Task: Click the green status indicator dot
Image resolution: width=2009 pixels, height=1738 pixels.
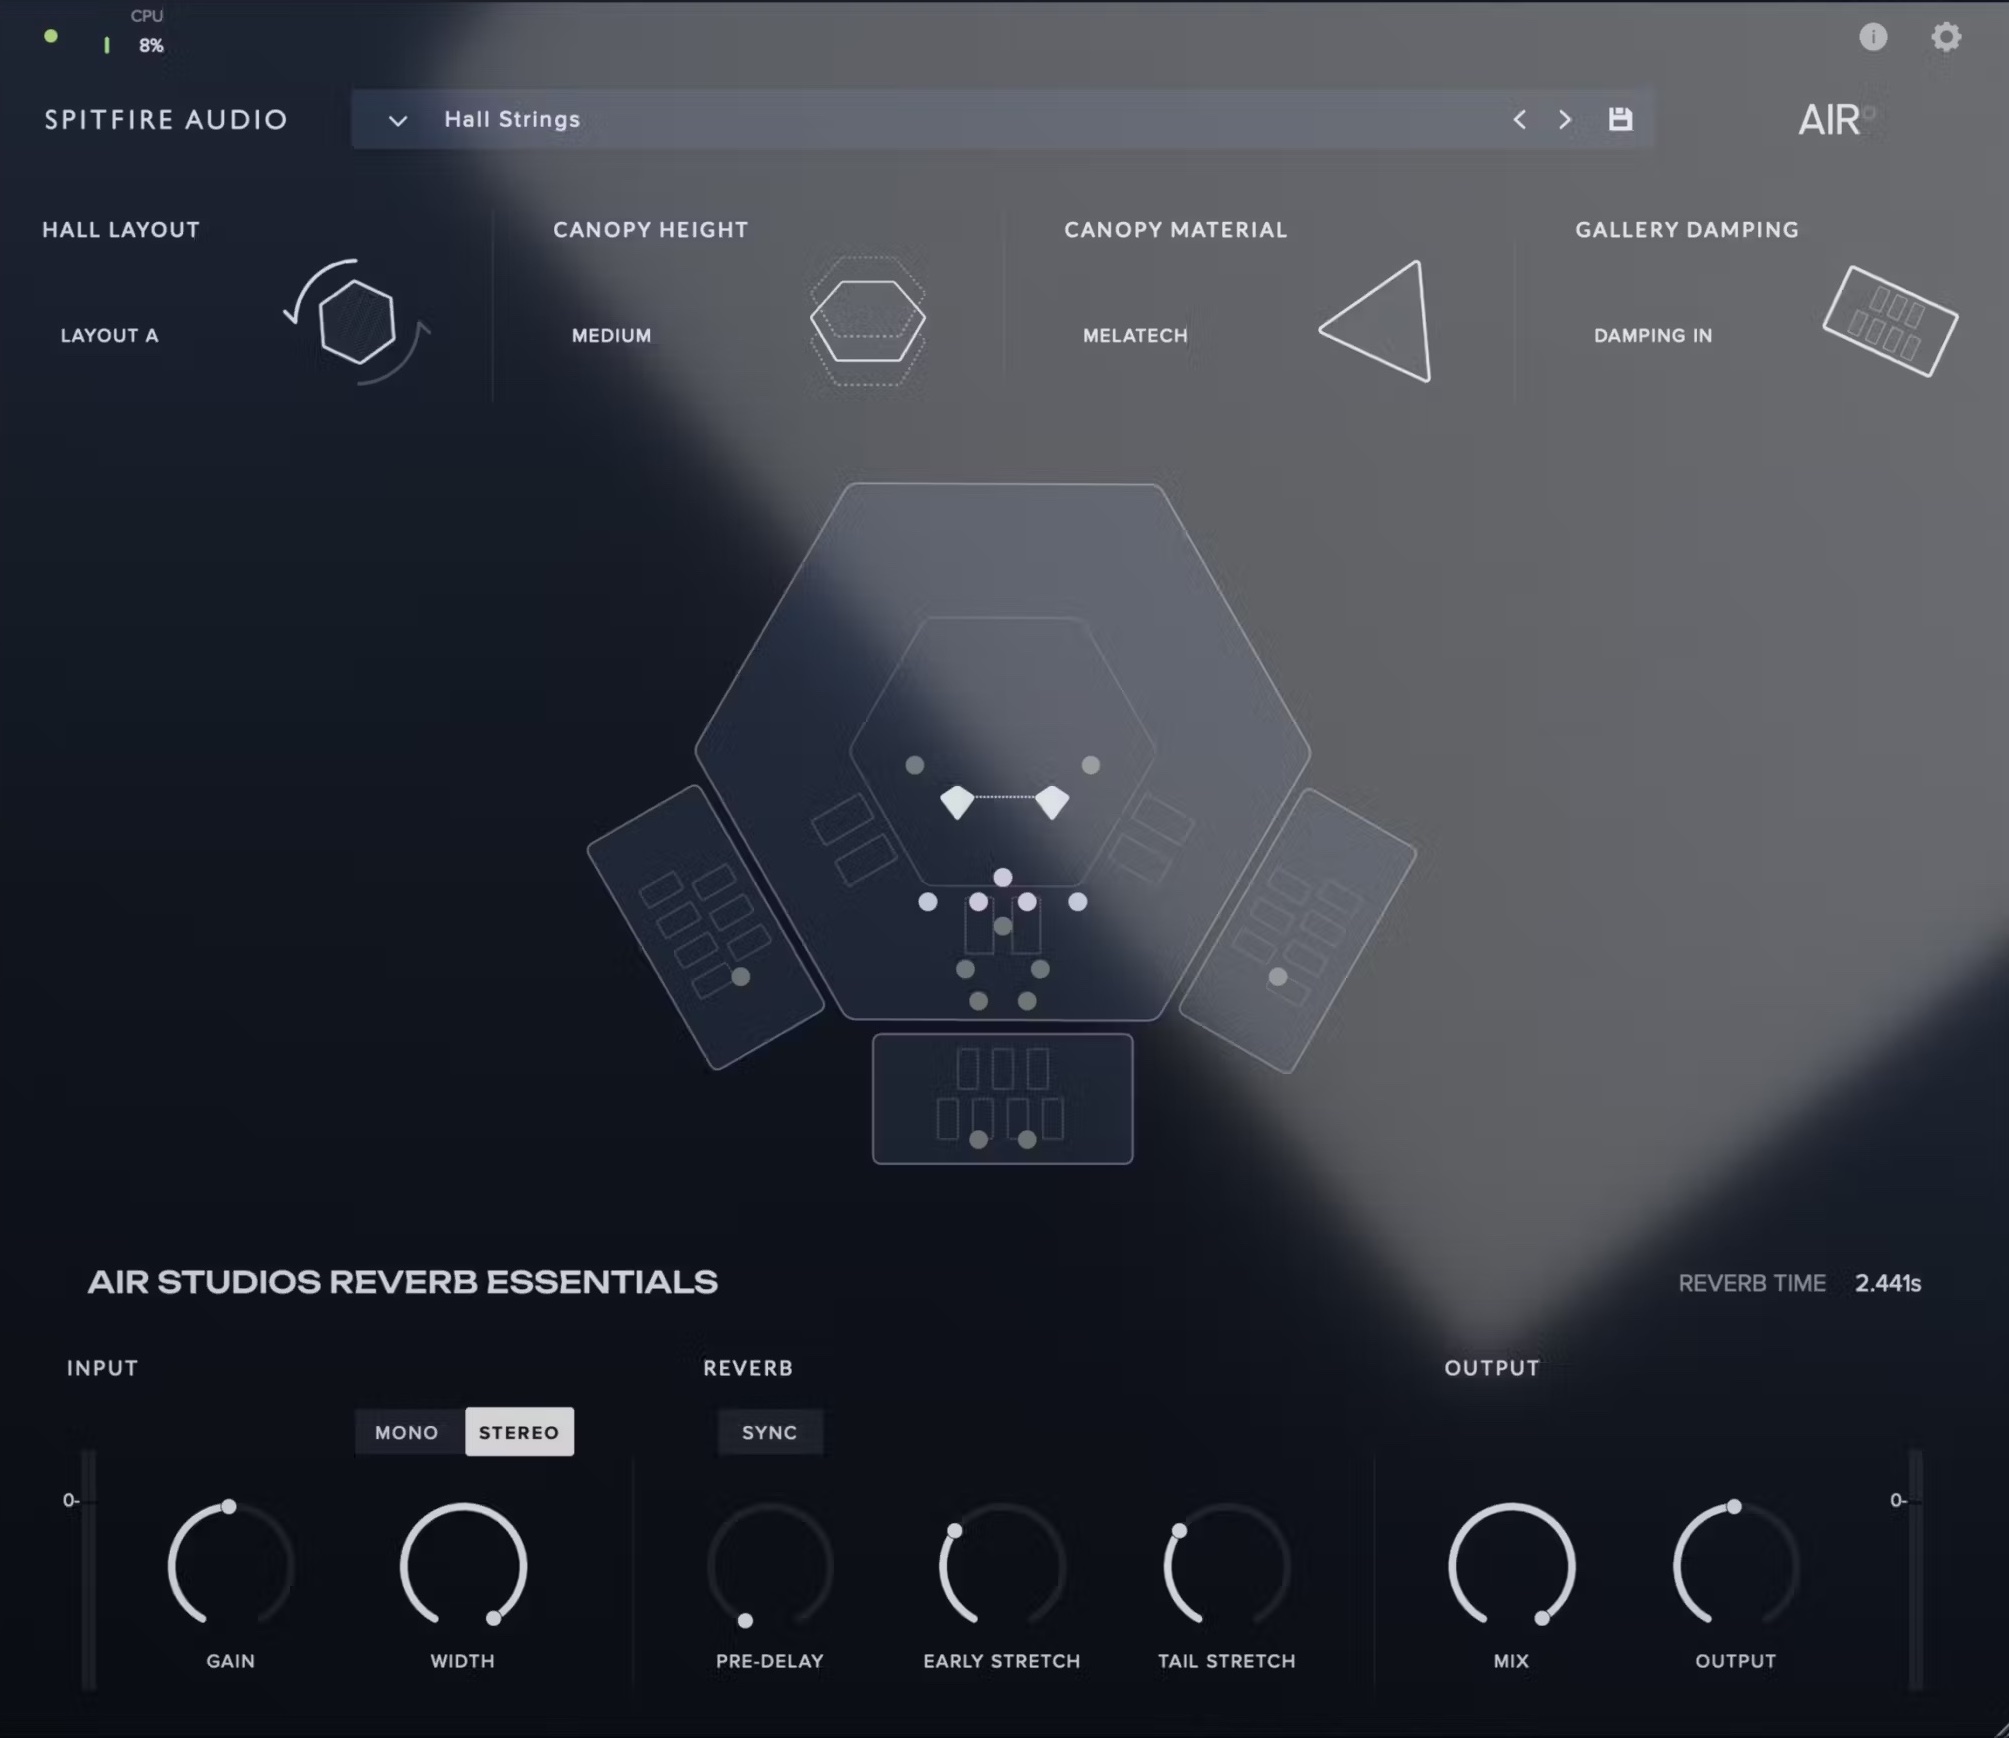Action: [x=51, y=37]
